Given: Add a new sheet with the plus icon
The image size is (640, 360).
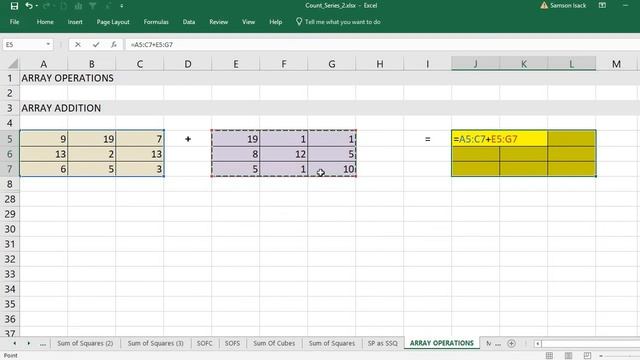Looking at the screenshot, I should pyautogui.click(x=511, y=344).
